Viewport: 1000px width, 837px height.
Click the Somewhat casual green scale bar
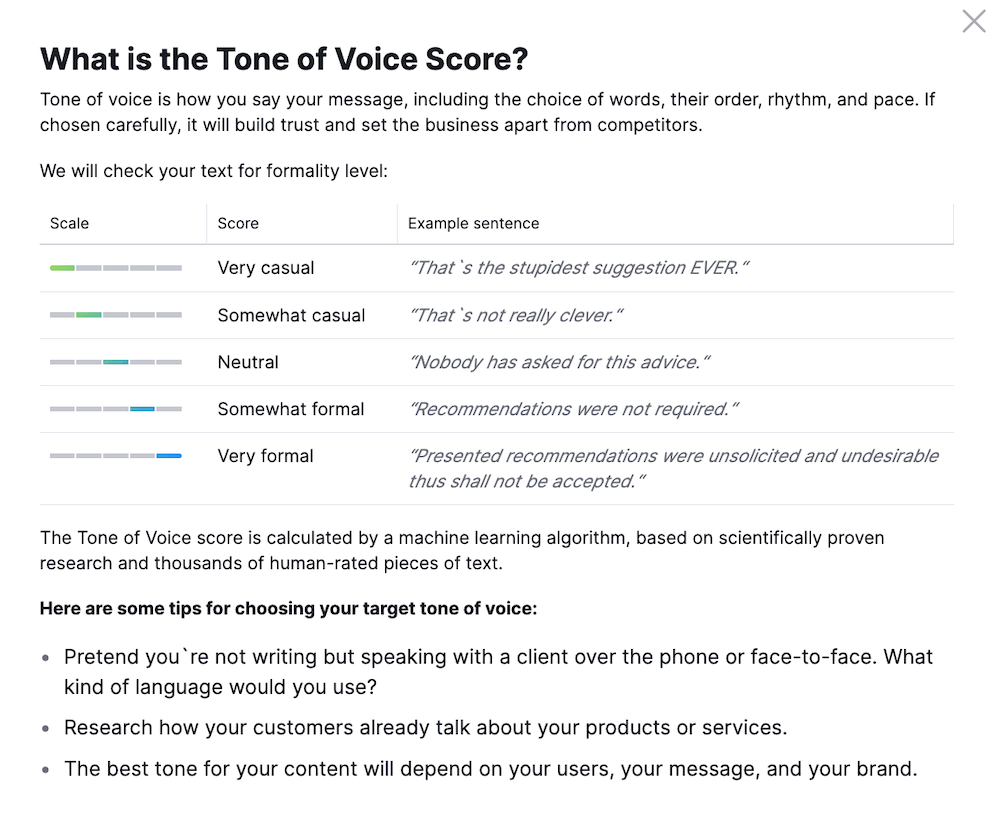[88, 315]
